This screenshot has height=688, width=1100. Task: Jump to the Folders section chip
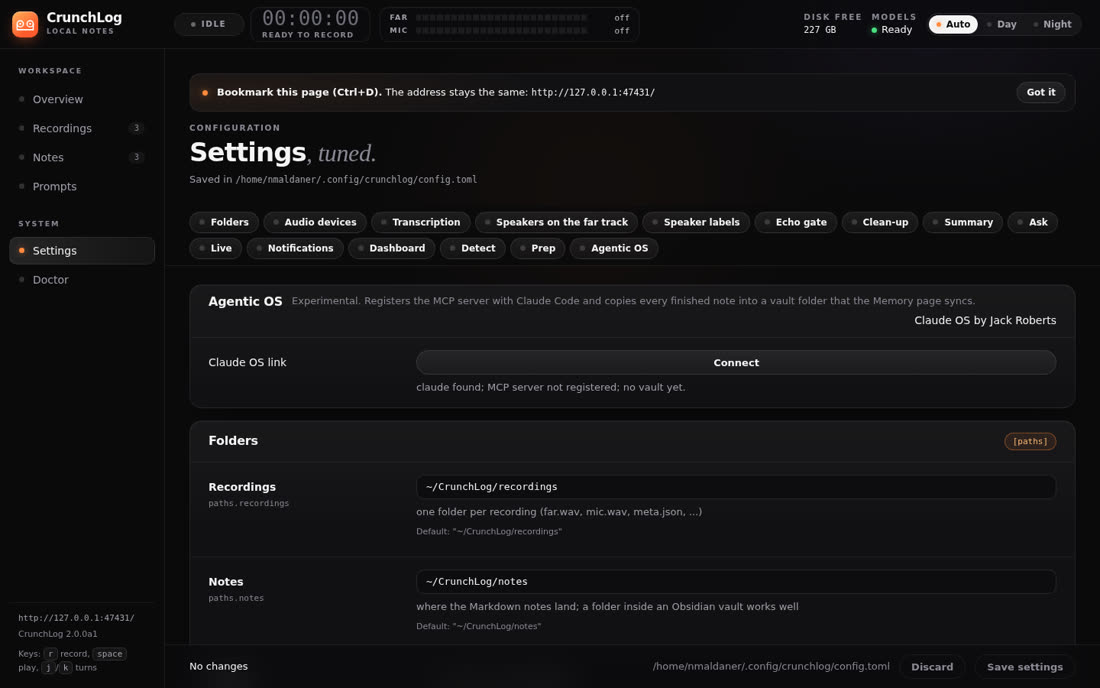(224, 222)
